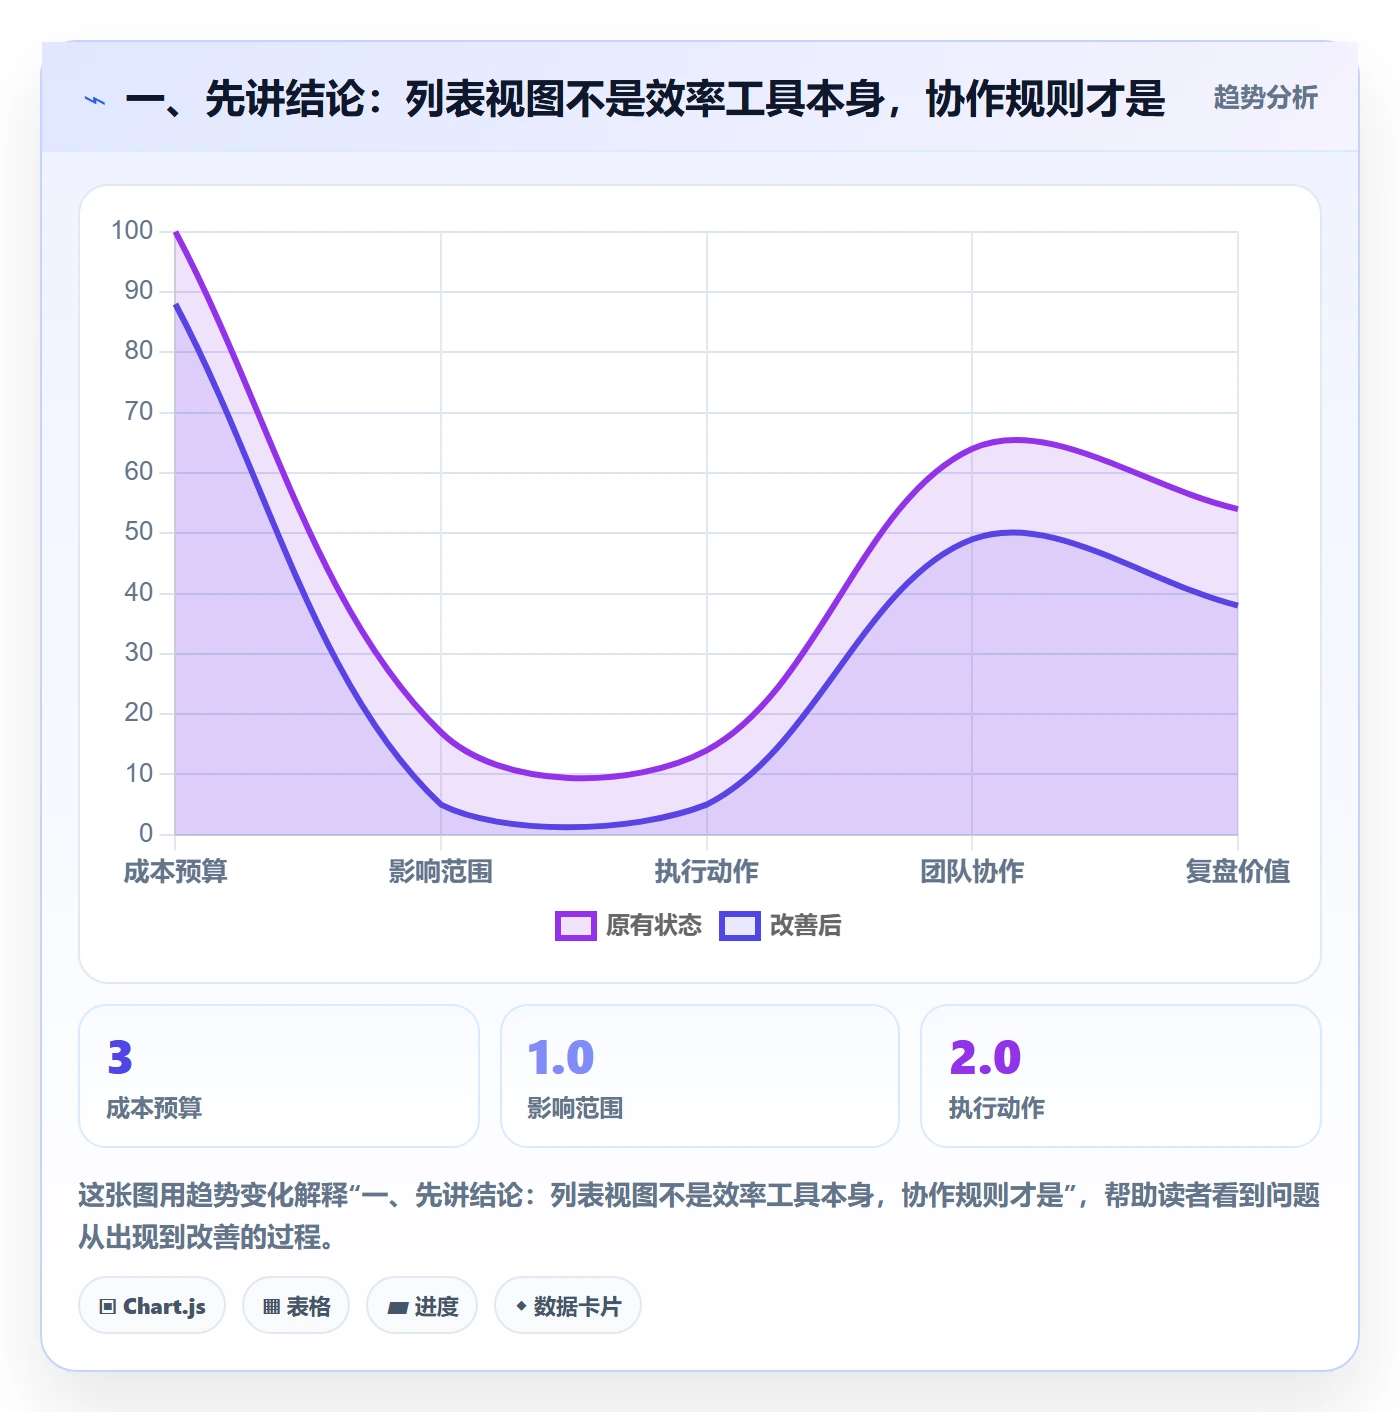Click the lightning bolt icon in header
Viewport: 1400px width, 1412px height.
[95, 100]
